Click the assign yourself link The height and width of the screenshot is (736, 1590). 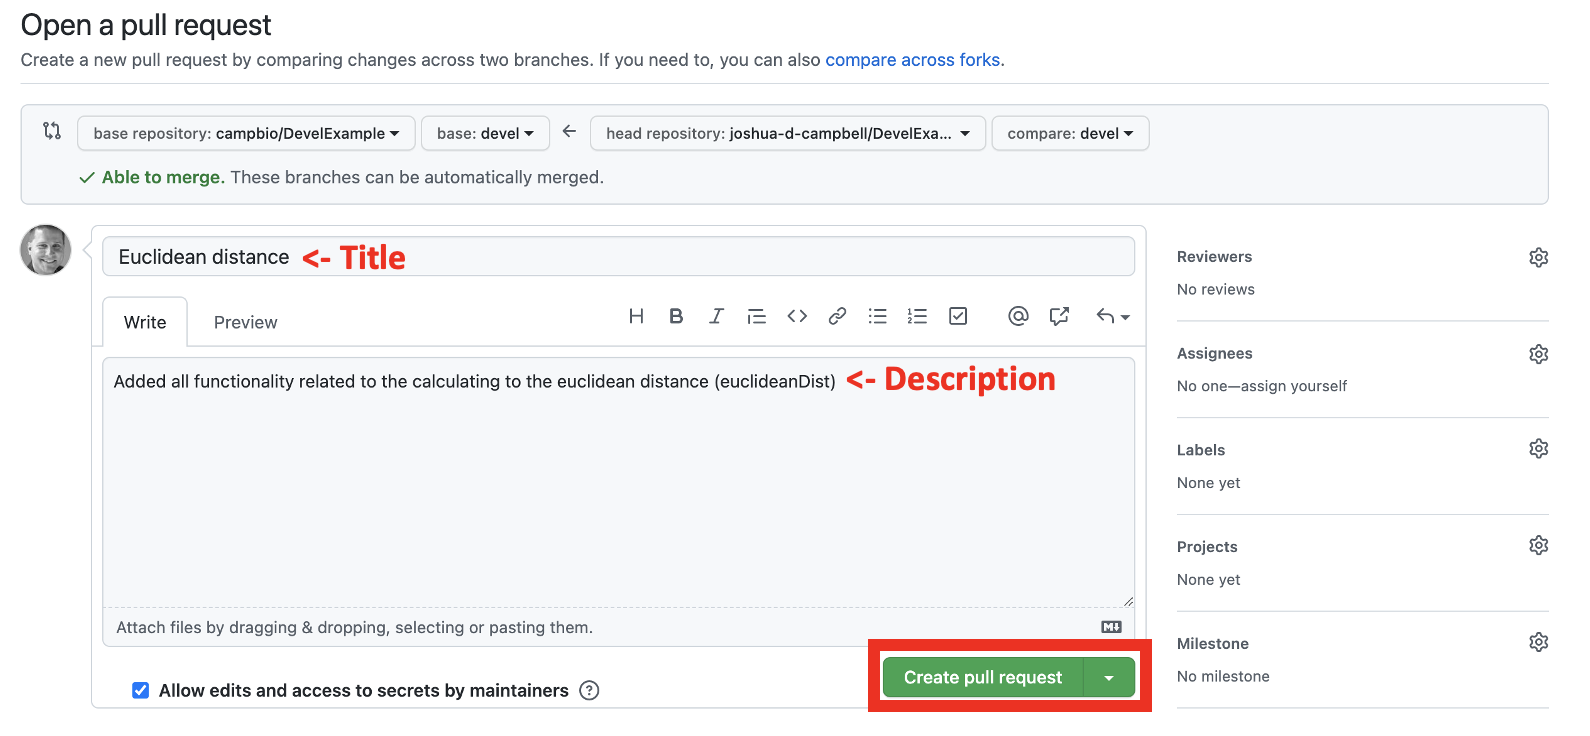coord(1294,386)
